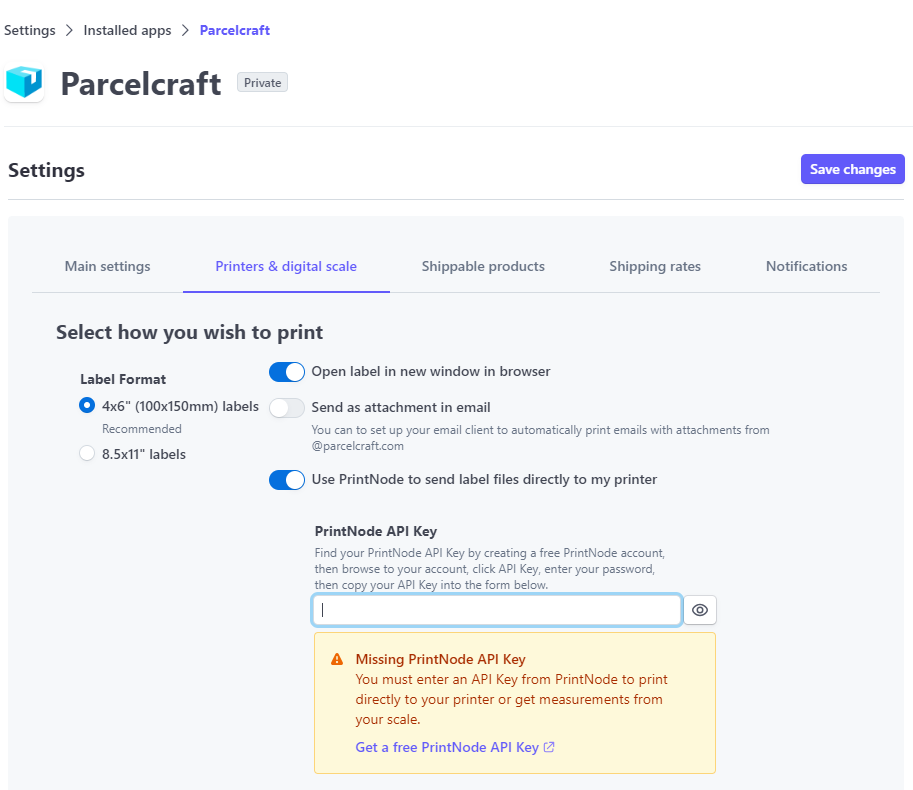Open the Shipping rates tab

[x=655, y=266]
